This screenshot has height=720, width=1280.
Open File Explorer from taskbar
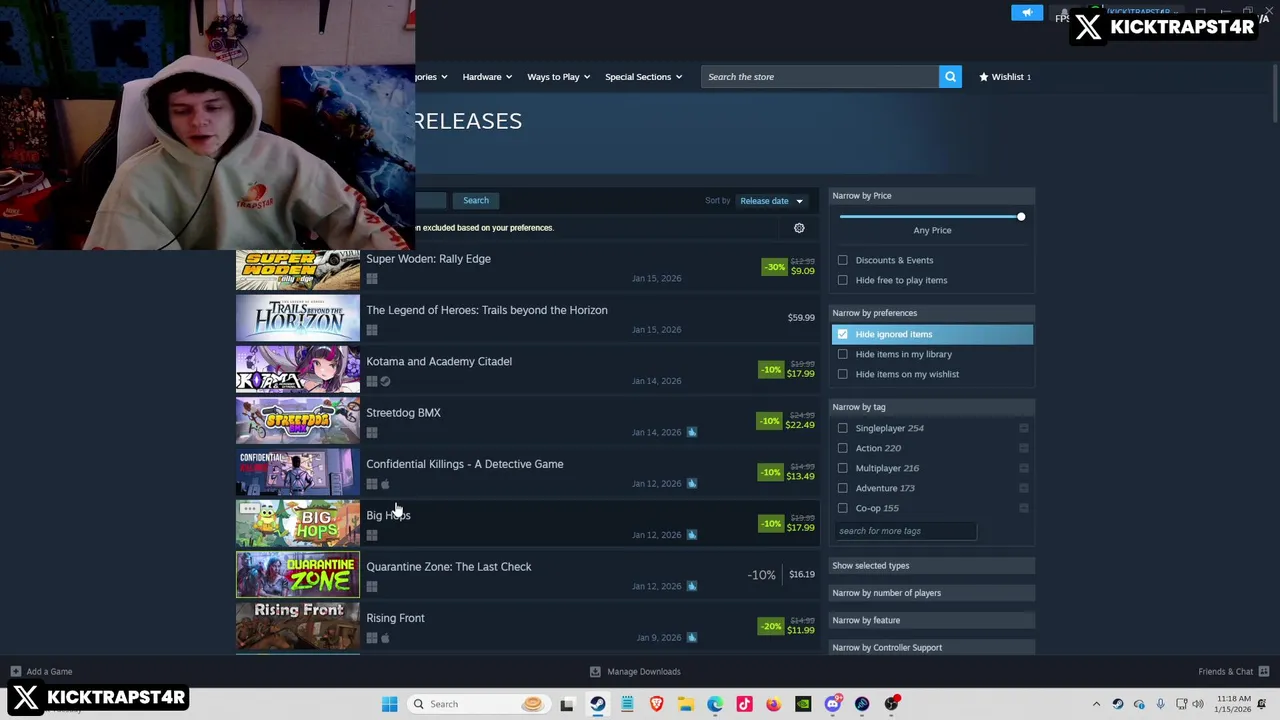[686, 704]
